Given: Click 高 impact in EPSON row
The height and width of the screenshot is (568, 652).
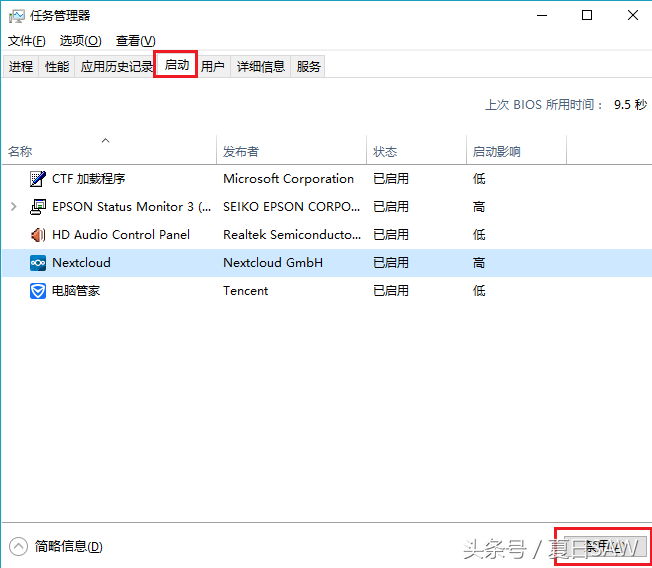Looking at the screenshot, I should coord(479,207).
